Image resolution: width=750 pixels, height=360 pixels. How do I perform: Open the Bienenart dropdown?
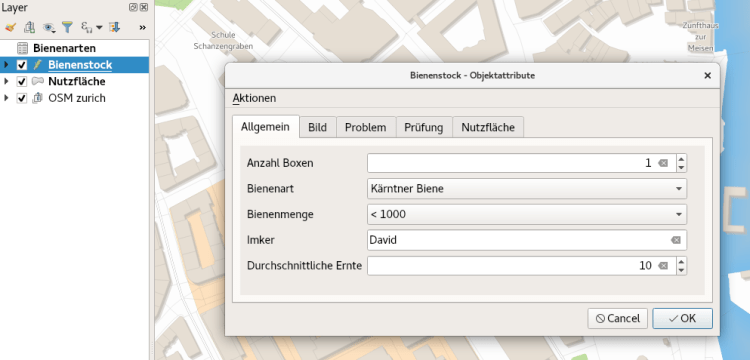pyautogui.click(x=527, y=189)
